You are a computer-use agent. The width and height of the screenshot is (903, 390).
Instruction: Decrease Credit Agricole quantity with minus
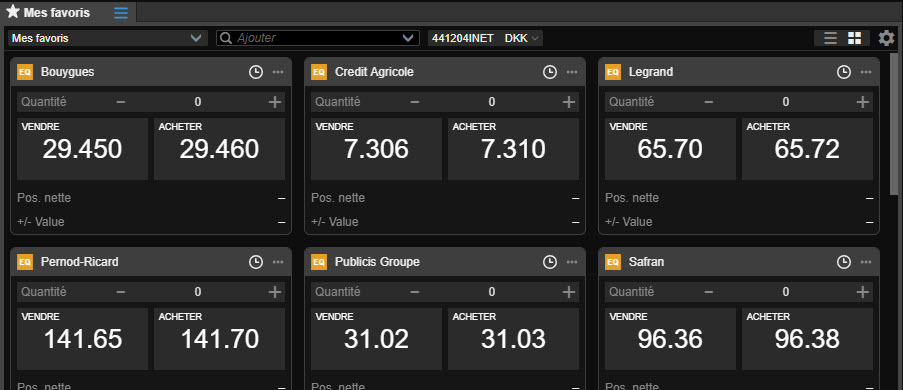(x=415, y=102)
